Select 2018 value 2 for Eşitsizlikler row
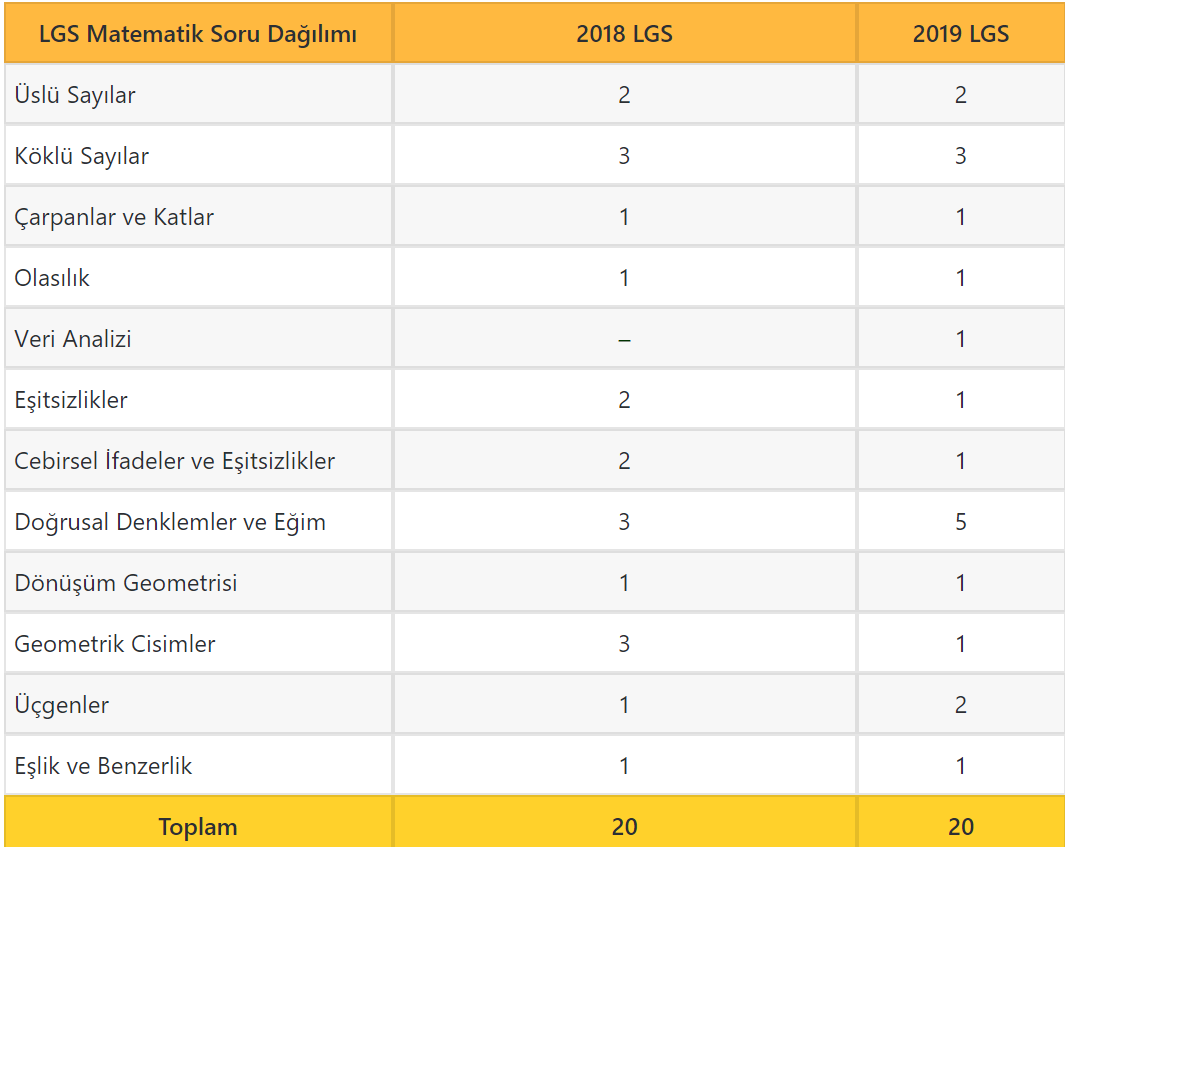The height and width of the screenshot is (1066, 1200). pos(625,400)
